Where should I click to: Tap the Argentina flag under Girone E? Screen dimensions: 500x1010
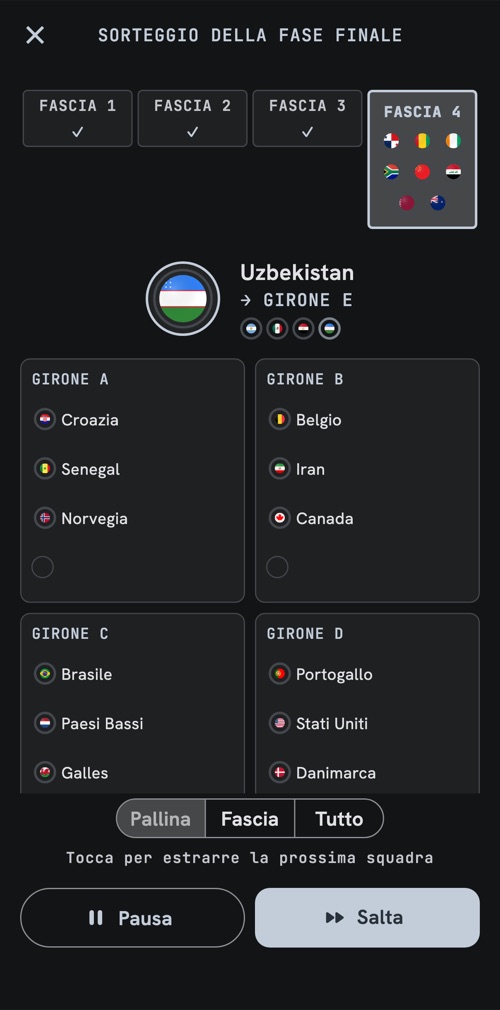[251, 329]
